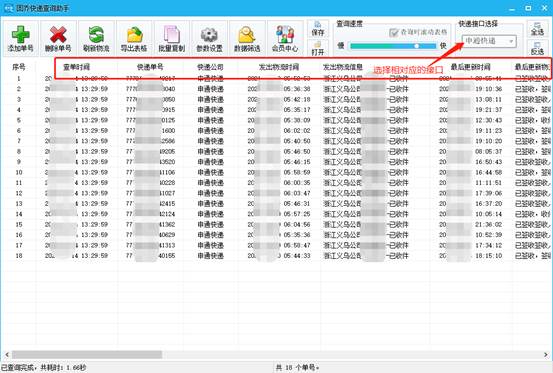Select row number 1 in the table
This screenshot has width=553, height=373.
pyautogui.click(x=19, y=79)
